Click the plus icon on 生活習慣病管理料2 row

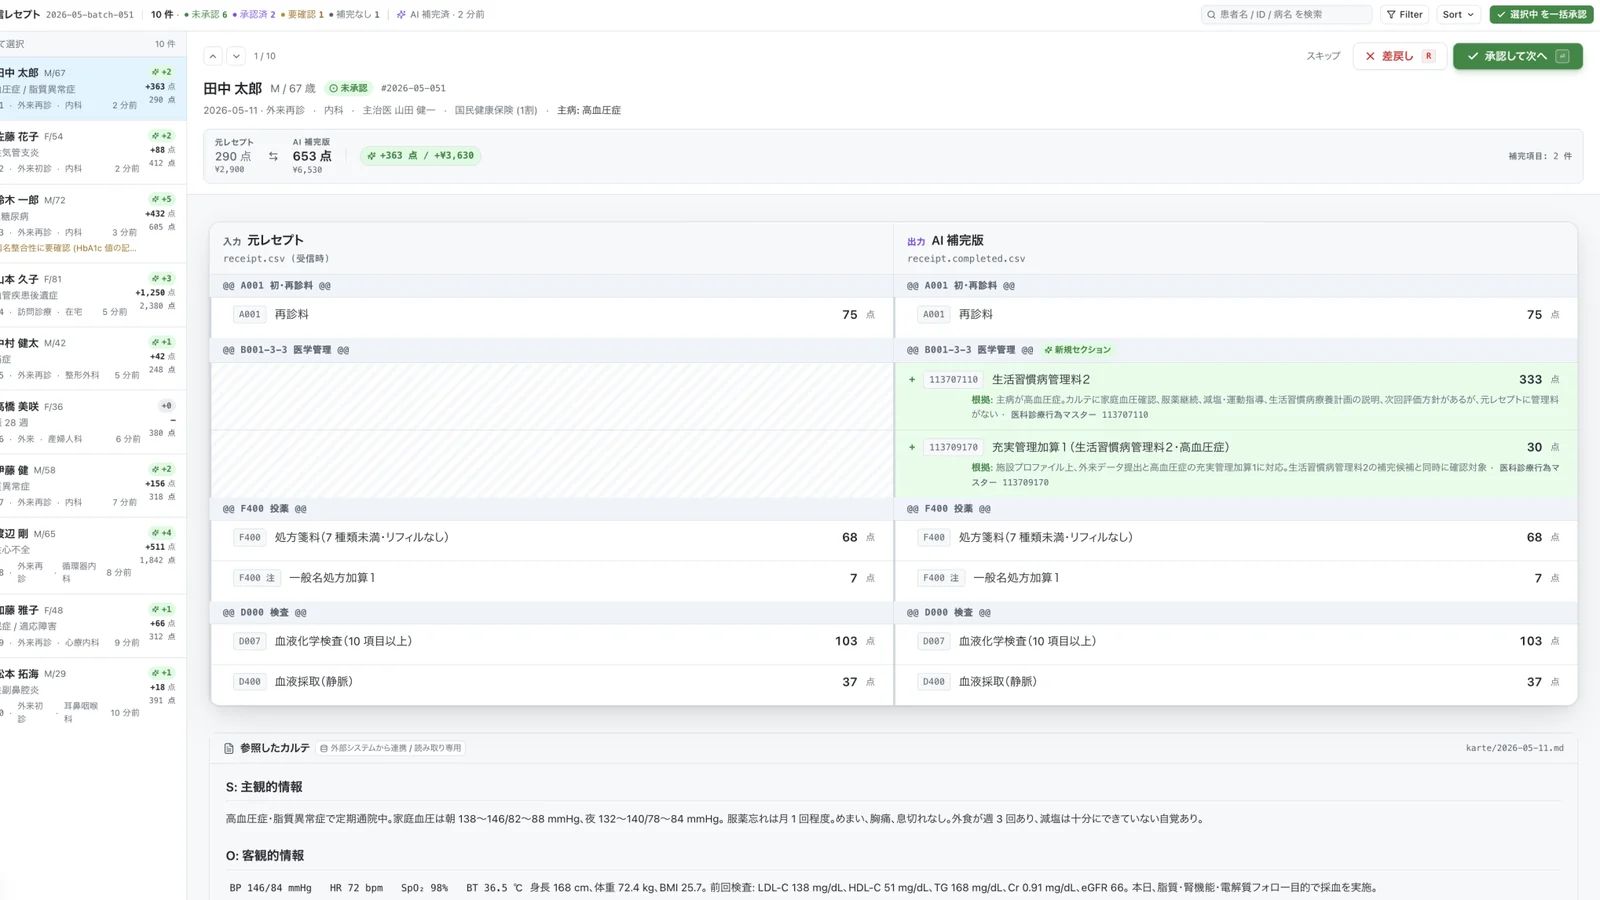pyautogui.click(x=912, y=380)
